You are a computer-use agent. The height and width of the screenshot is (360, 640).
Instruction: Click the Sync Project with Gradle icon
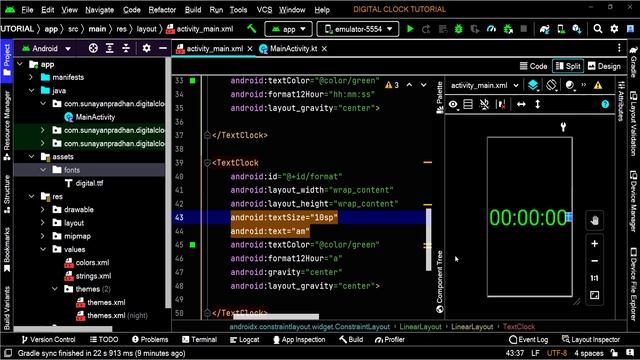coord(544,29)
